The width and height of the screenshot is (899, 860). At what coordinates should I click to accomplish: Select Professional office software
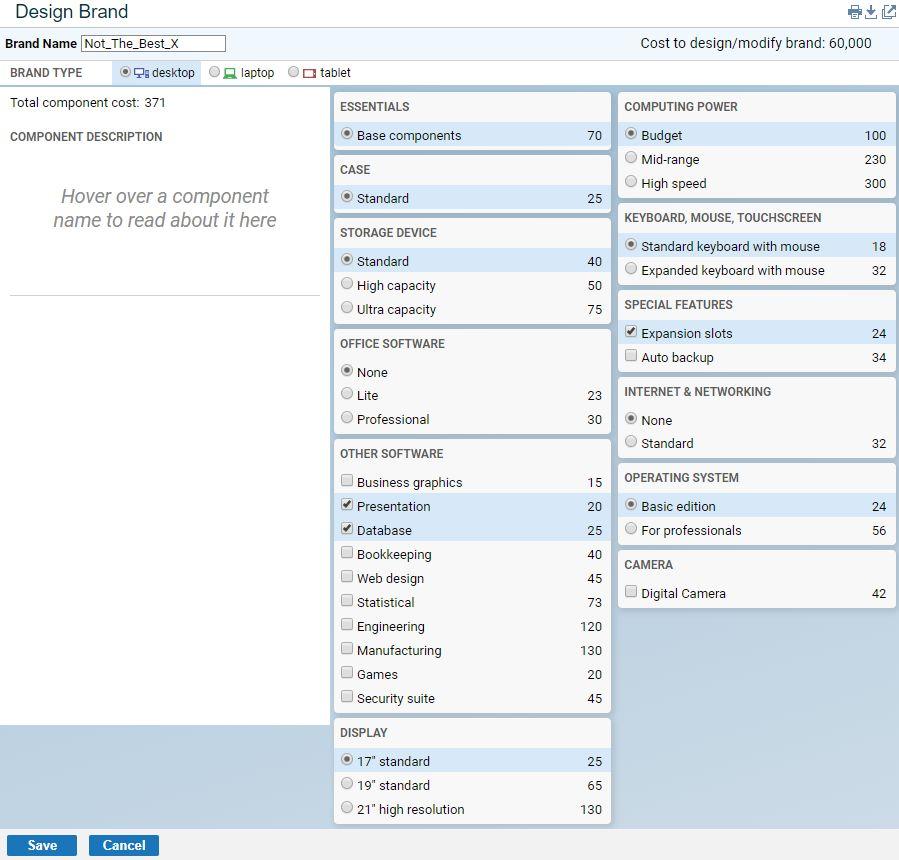(346, 417)
